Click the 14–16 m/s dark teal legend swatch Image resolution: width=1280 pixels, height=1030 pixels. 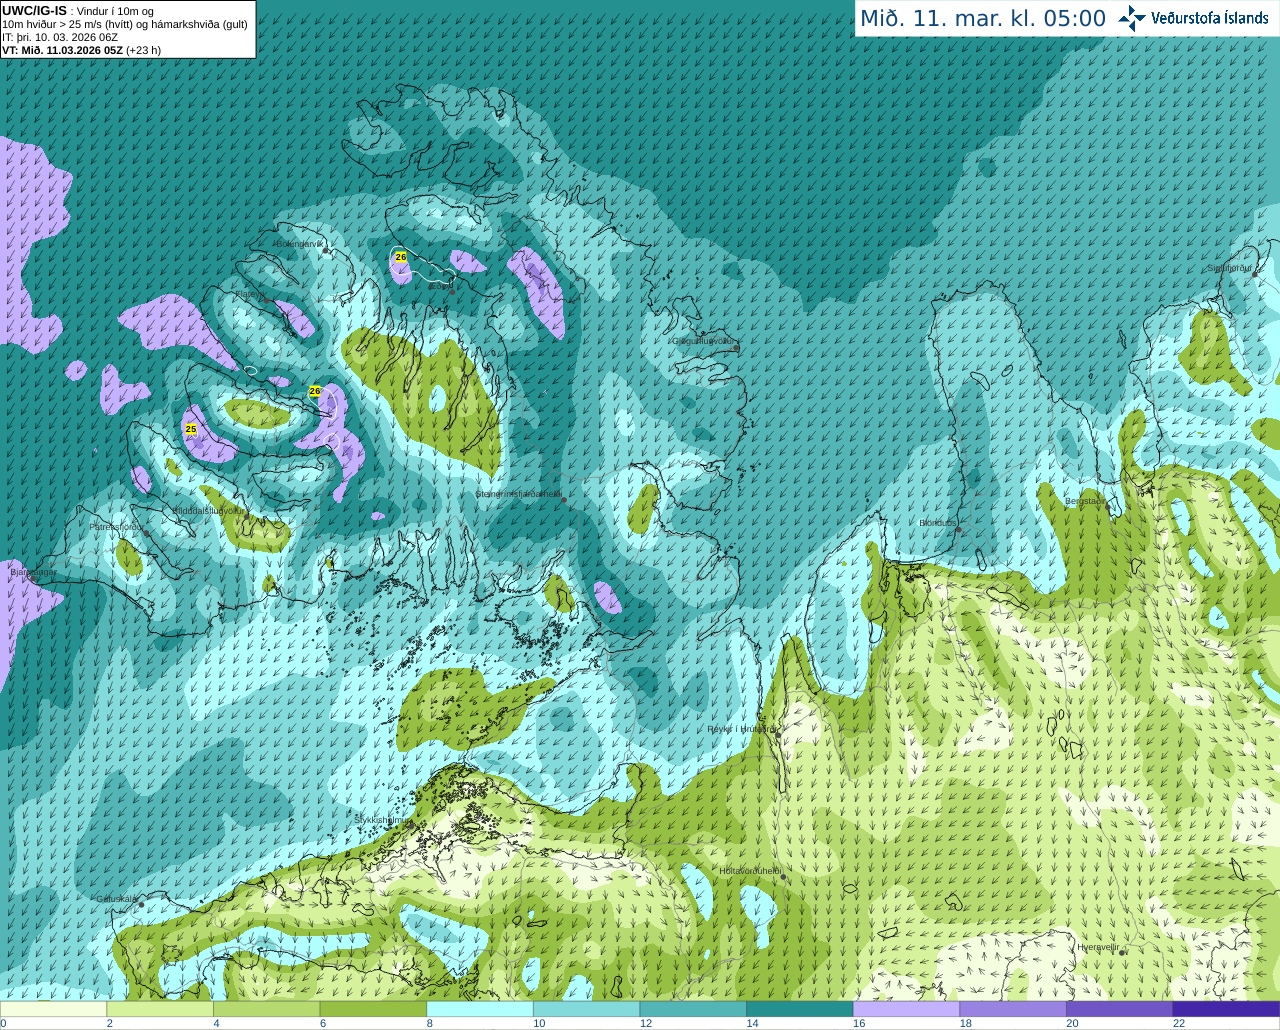point(800,1009)
